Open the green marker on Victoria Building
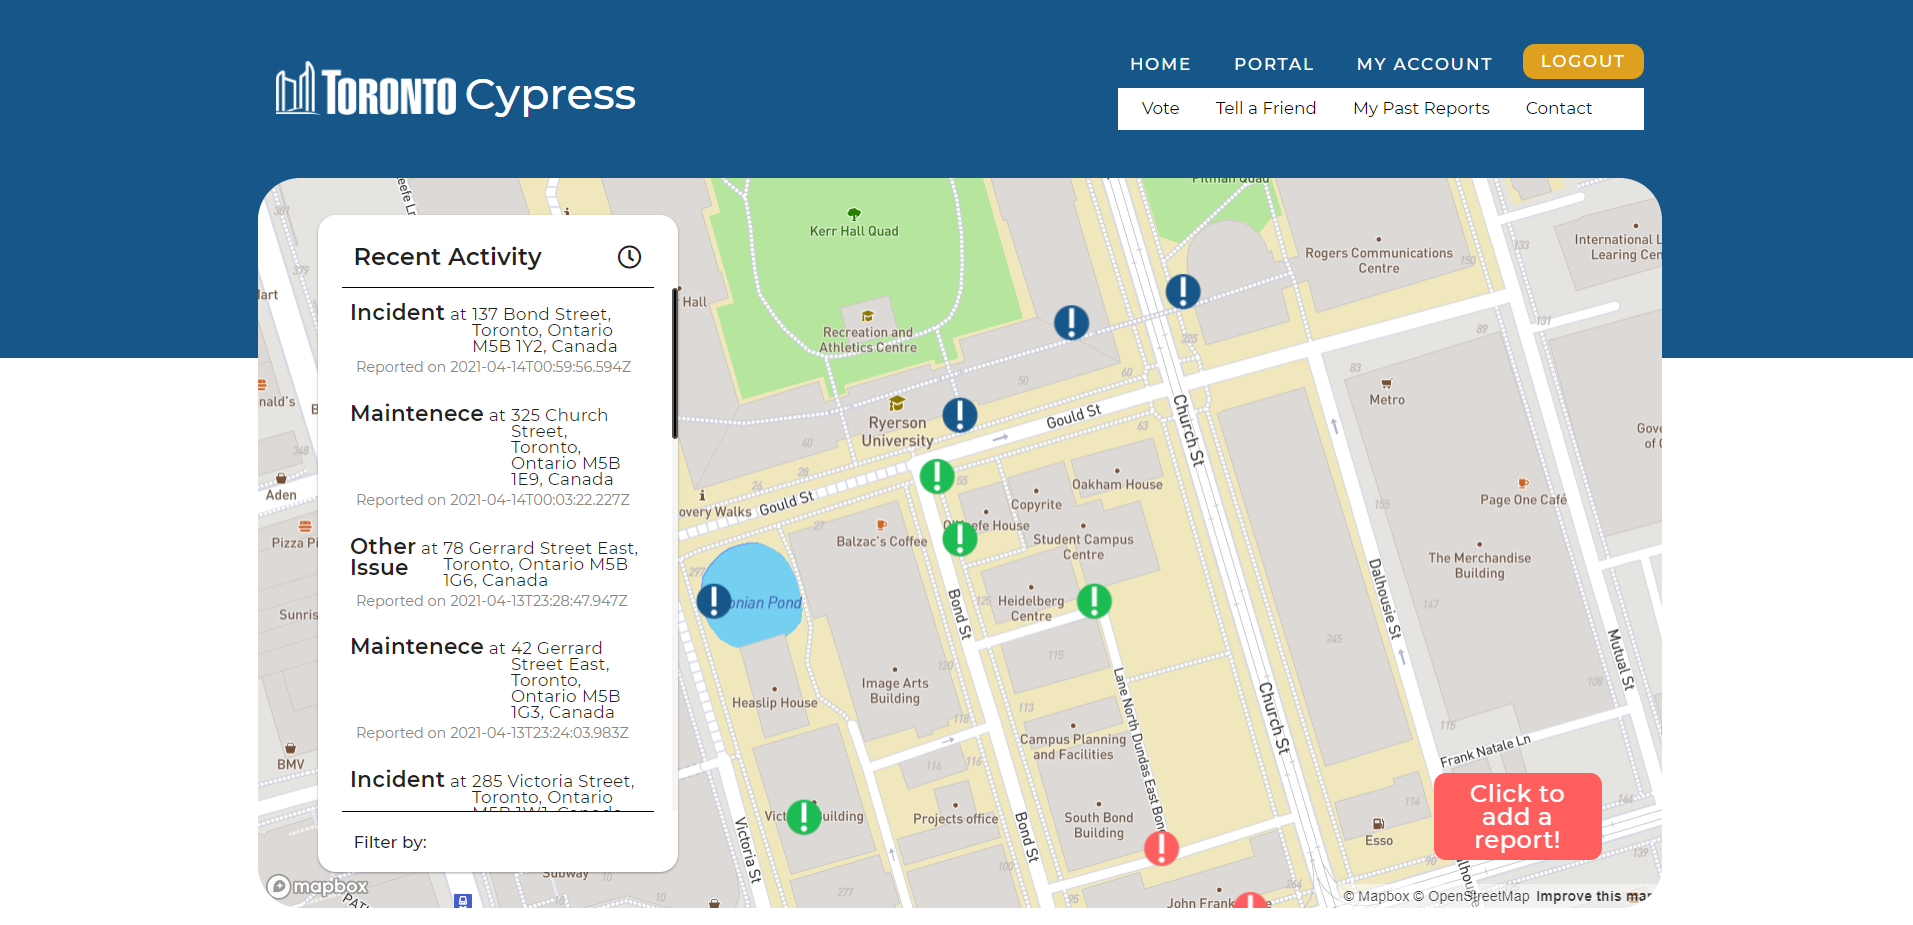The image size is (1913, 925). [x=804, y=817]
